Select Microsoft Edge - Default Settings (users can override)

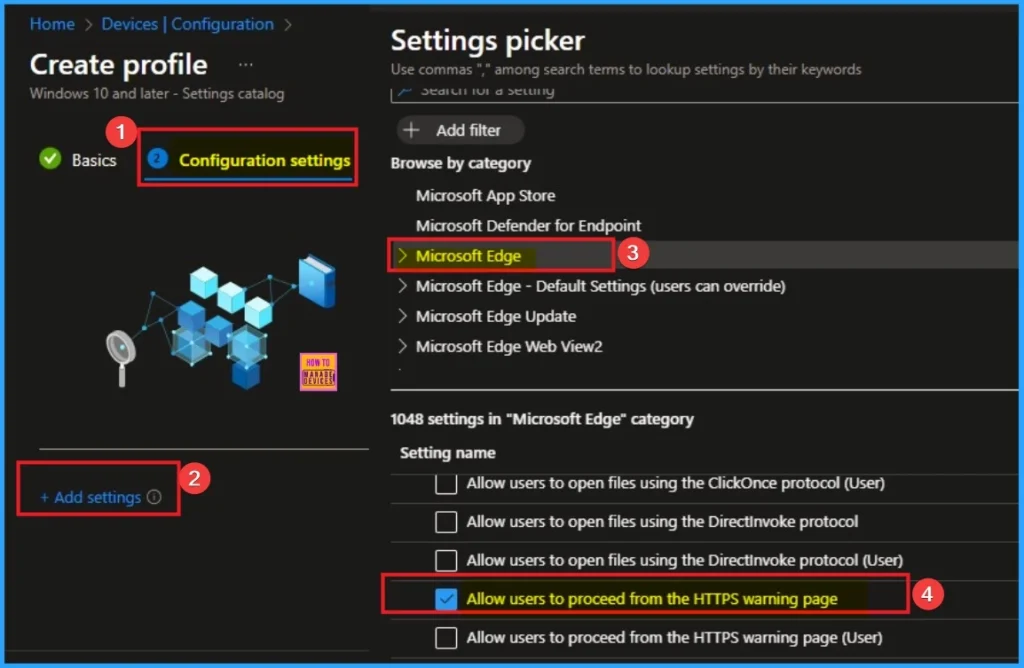pos(600,286)
